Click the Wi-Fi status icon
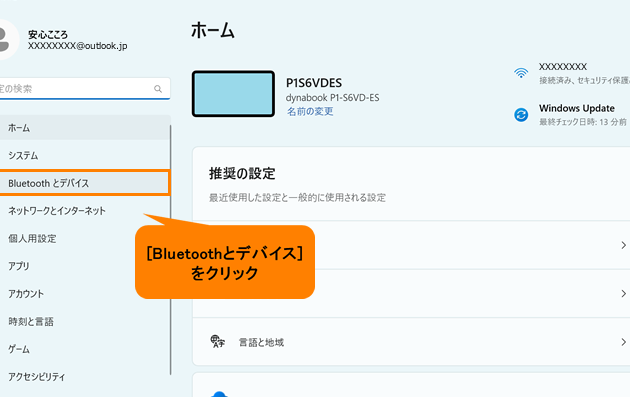This screenshot has height=397, width=630. point(521,73)
